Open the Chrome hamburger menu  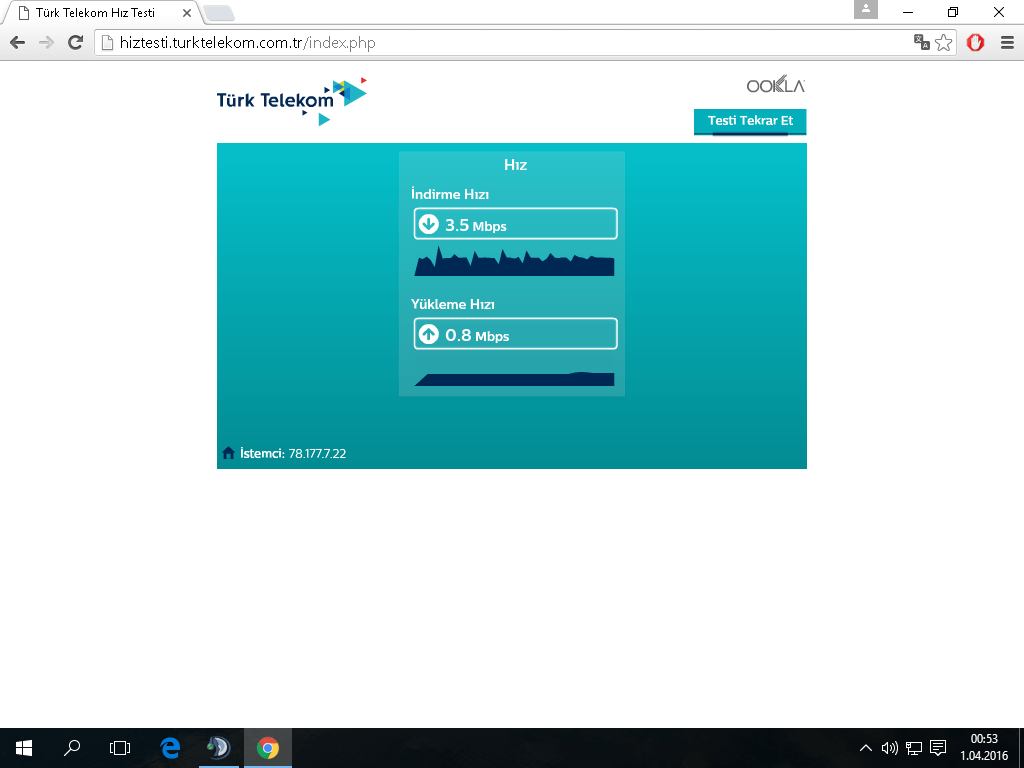tap(1007, 43)
